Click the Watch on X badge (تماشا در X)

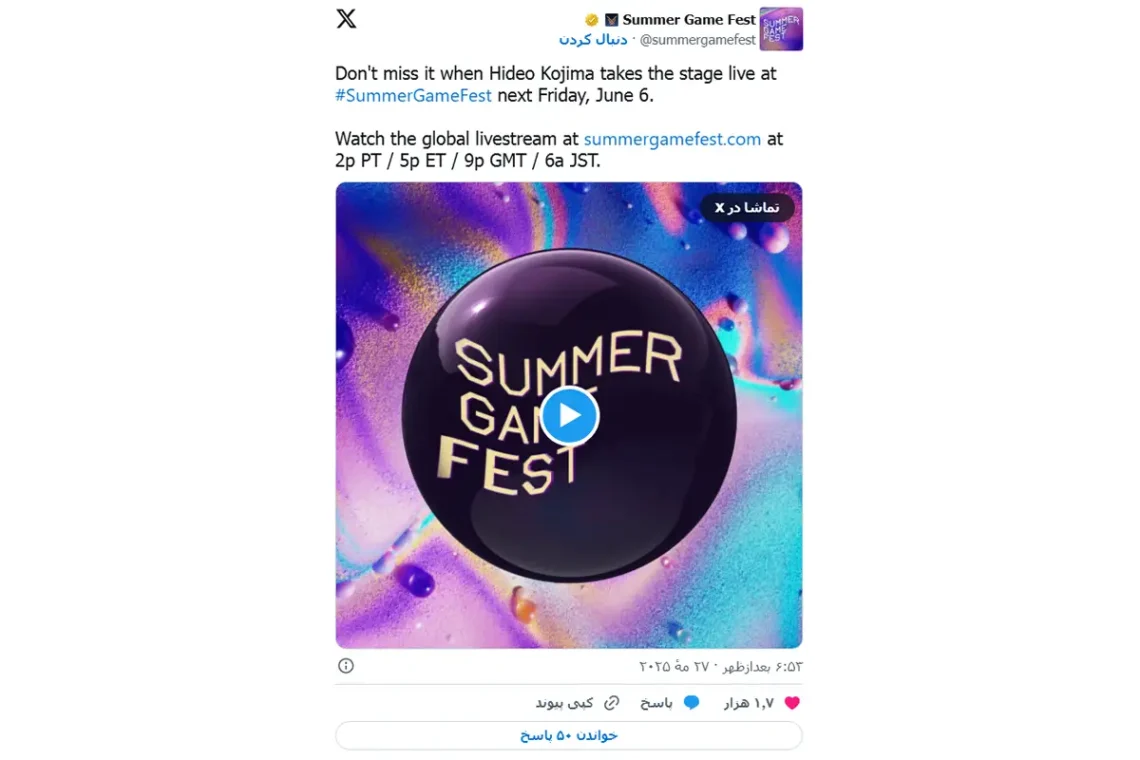click(x=747, y=208)
